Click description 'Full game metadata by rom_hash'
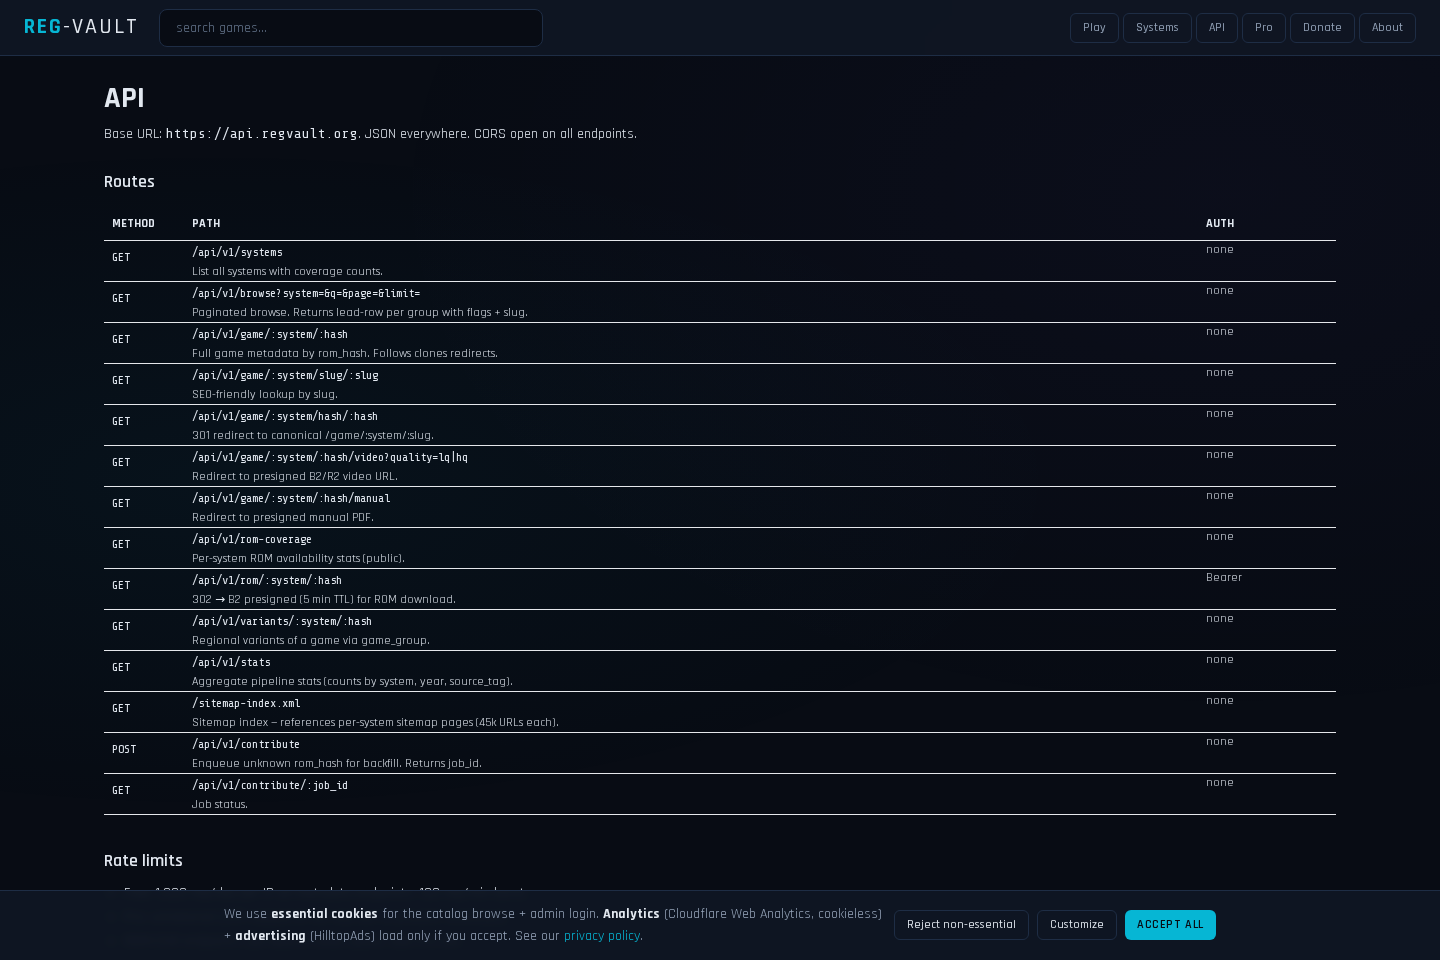Screen dimensions: 1440x960 click(345, 354)
